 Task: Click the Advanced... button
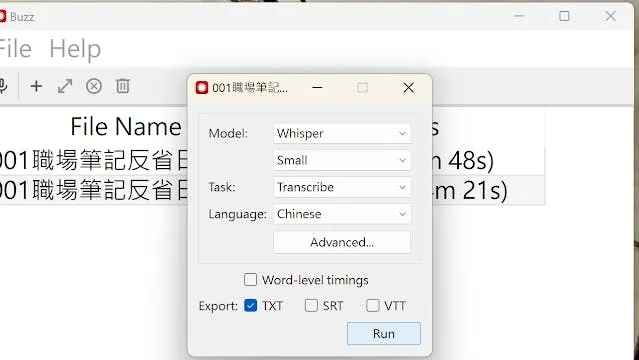(x=342, y=242)
